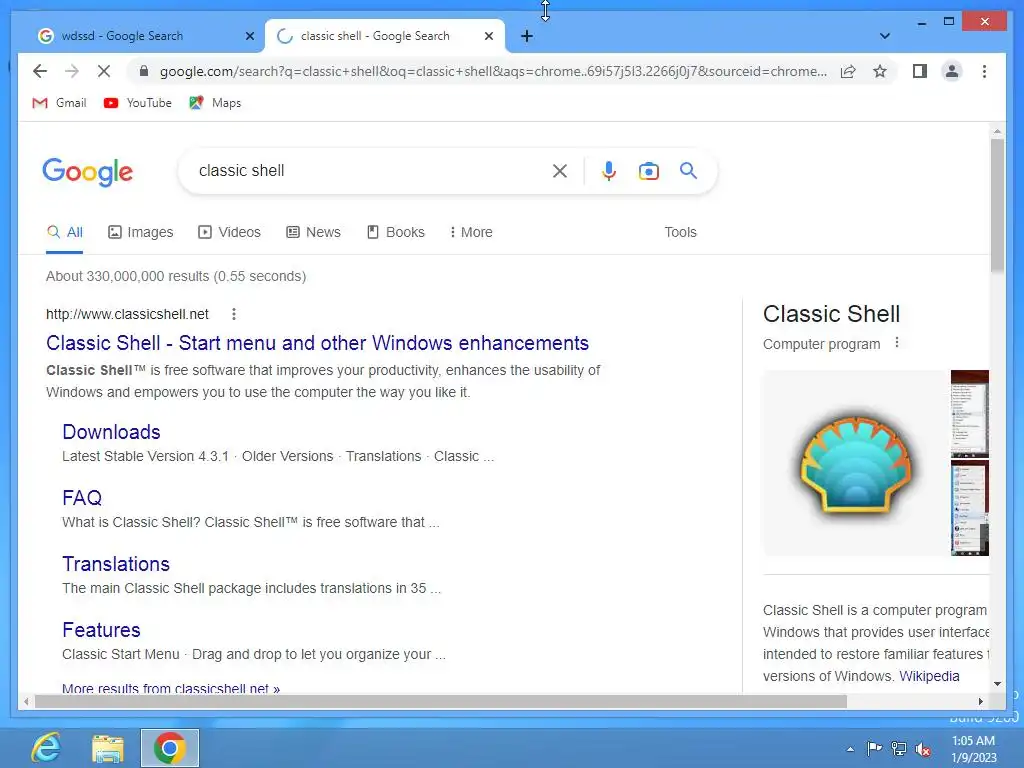Open the YouTube bookmark

[138, 103]
